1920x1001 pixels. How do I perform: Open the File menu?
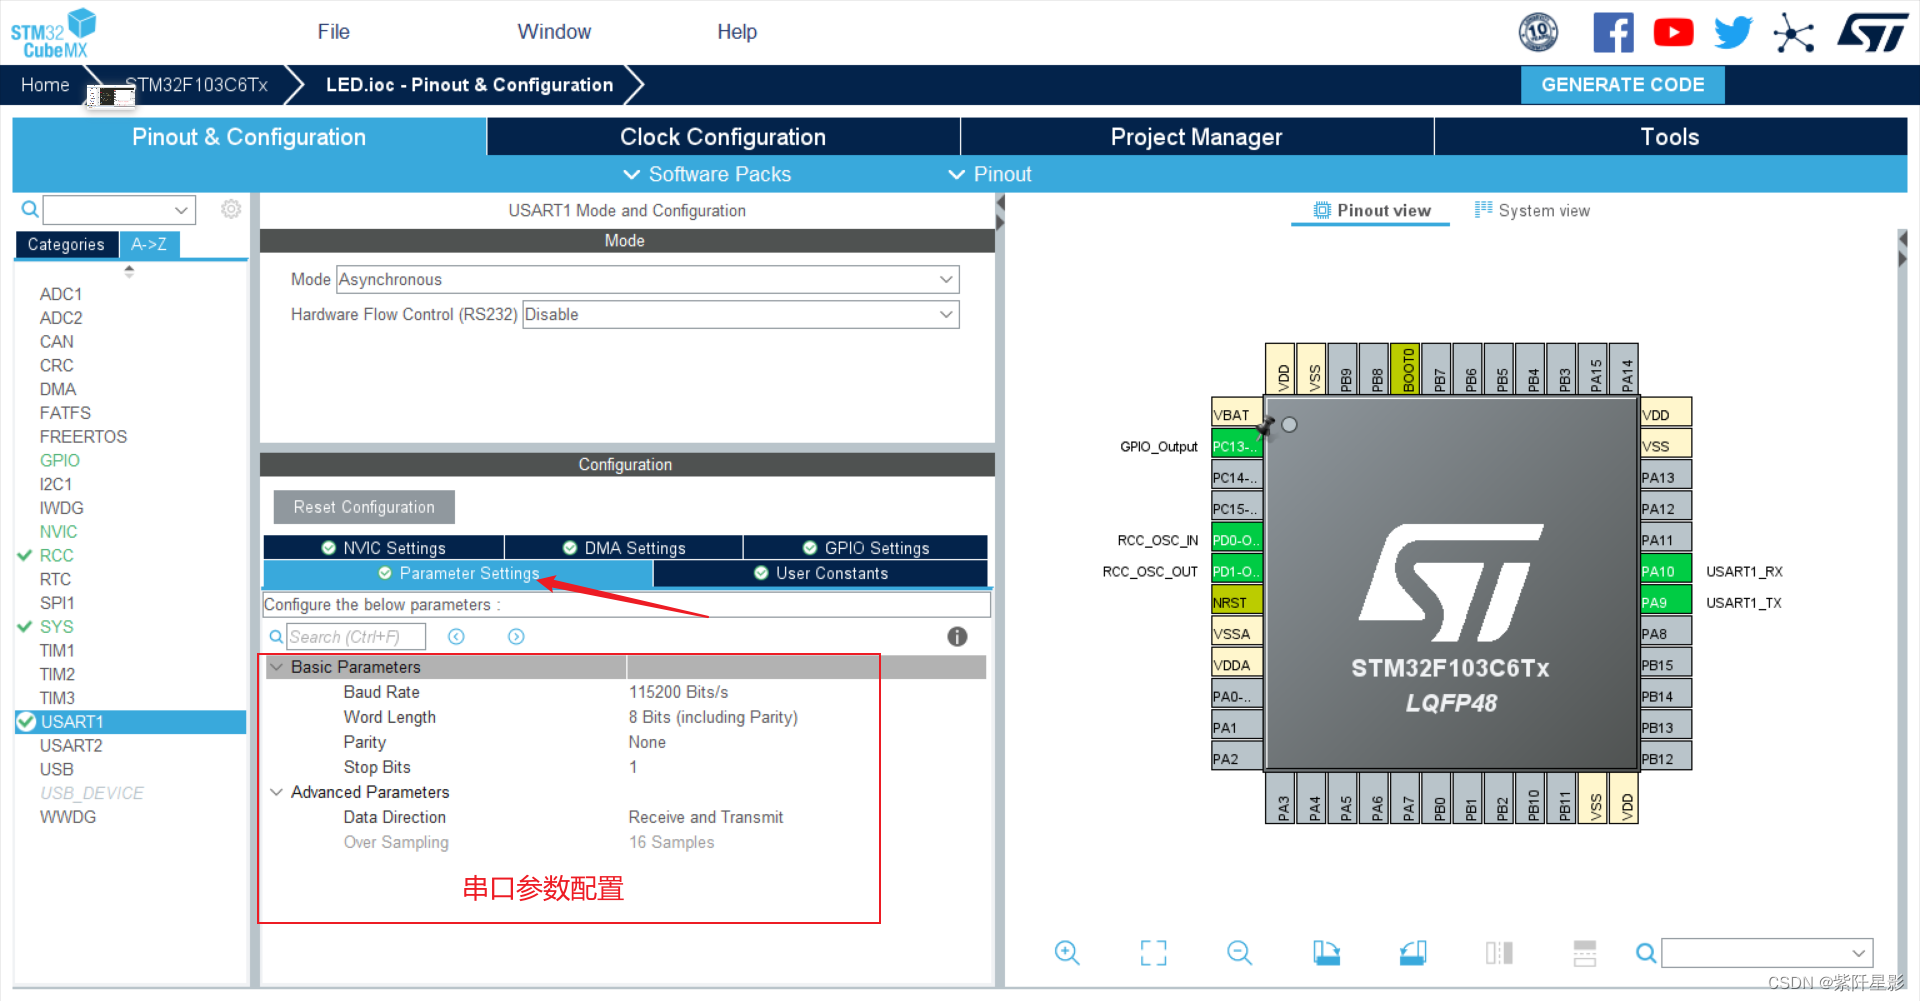[x=333, y=32]
